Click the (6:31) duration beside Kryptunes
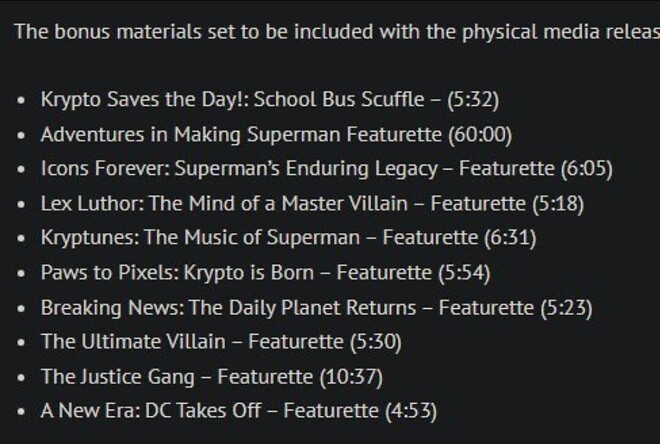 510,238
